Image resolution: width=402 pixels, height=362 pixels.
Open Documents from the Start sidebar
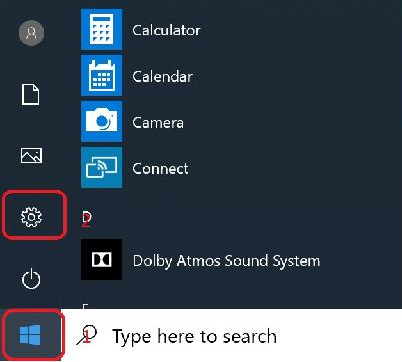click(x=31, y=94)
